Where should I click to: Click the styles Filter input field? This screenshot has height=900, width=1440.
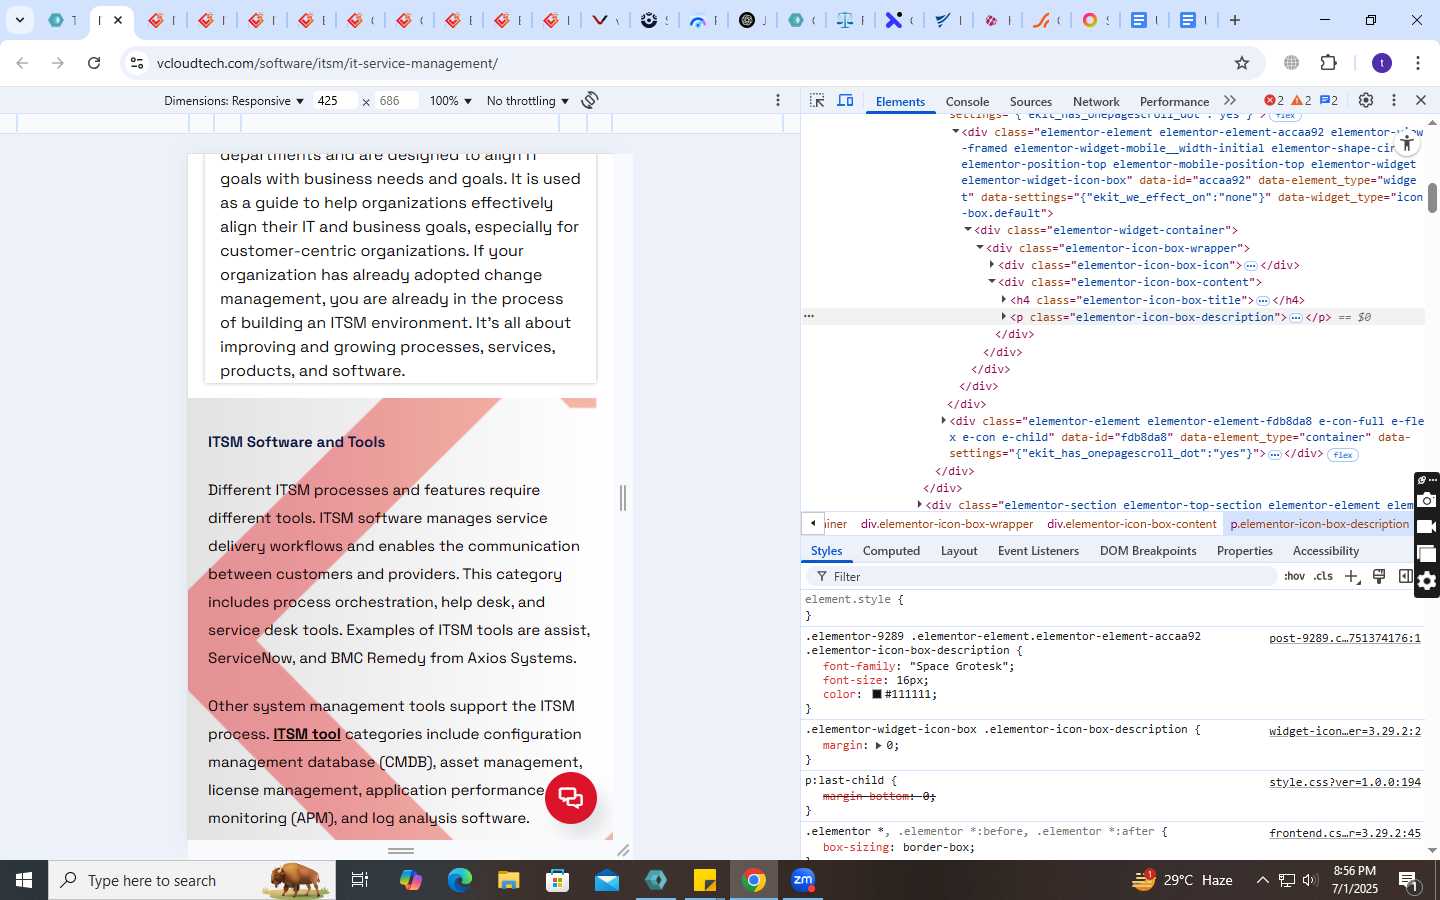point(1040,577)
